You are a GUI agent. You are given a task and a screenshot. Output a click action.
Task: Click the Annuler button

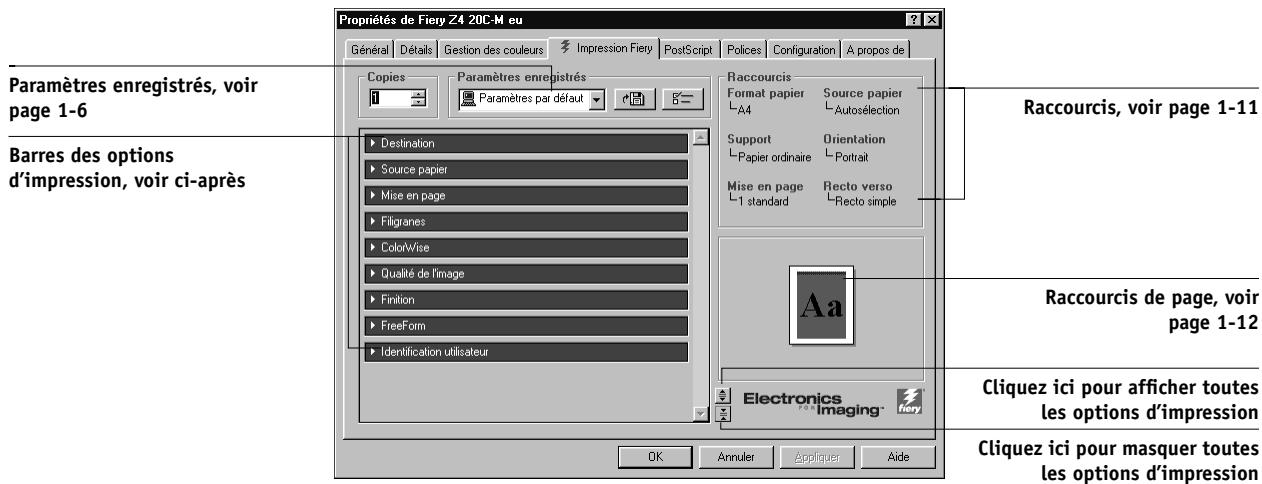[736, 456]
